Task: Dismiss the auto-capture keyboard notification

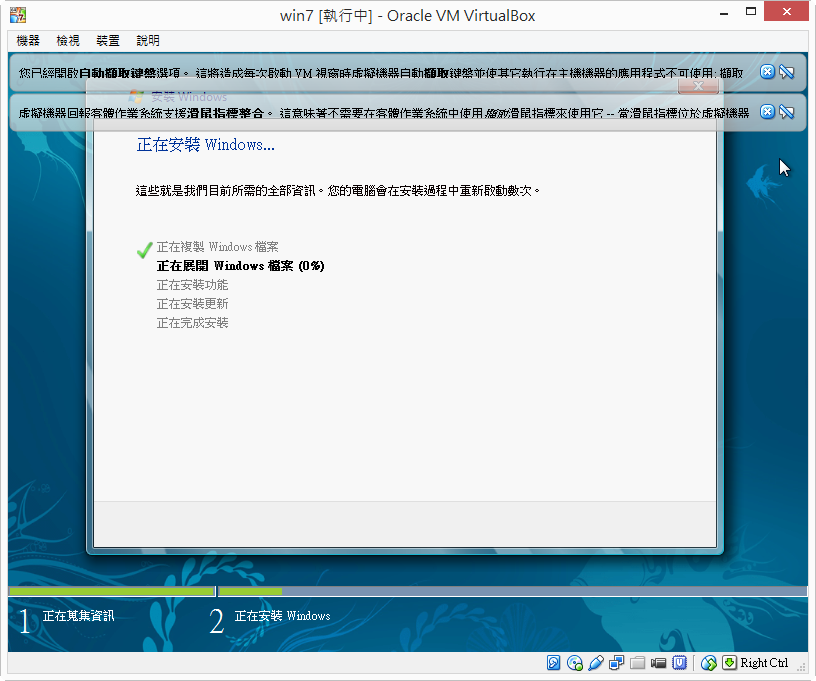Action: click(x=767, y=72)
